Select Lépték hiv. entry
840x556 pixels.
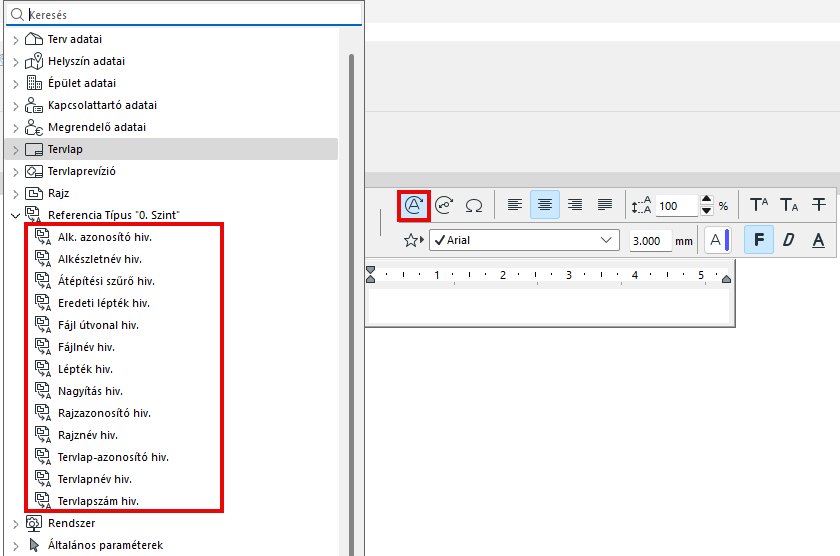(85, 369)
